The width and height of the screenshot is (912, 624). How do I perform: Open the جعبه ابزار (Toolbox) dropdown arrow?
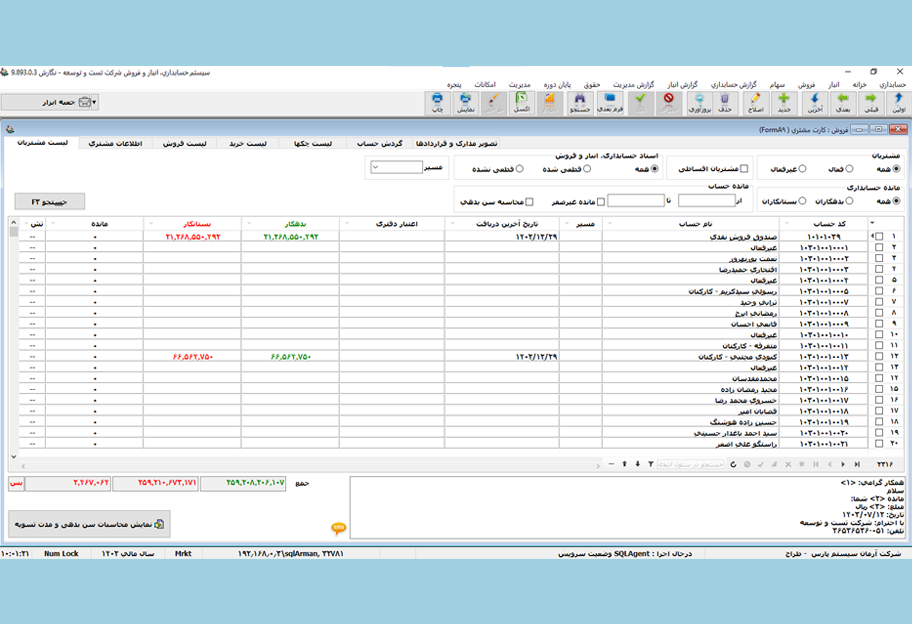94,102
